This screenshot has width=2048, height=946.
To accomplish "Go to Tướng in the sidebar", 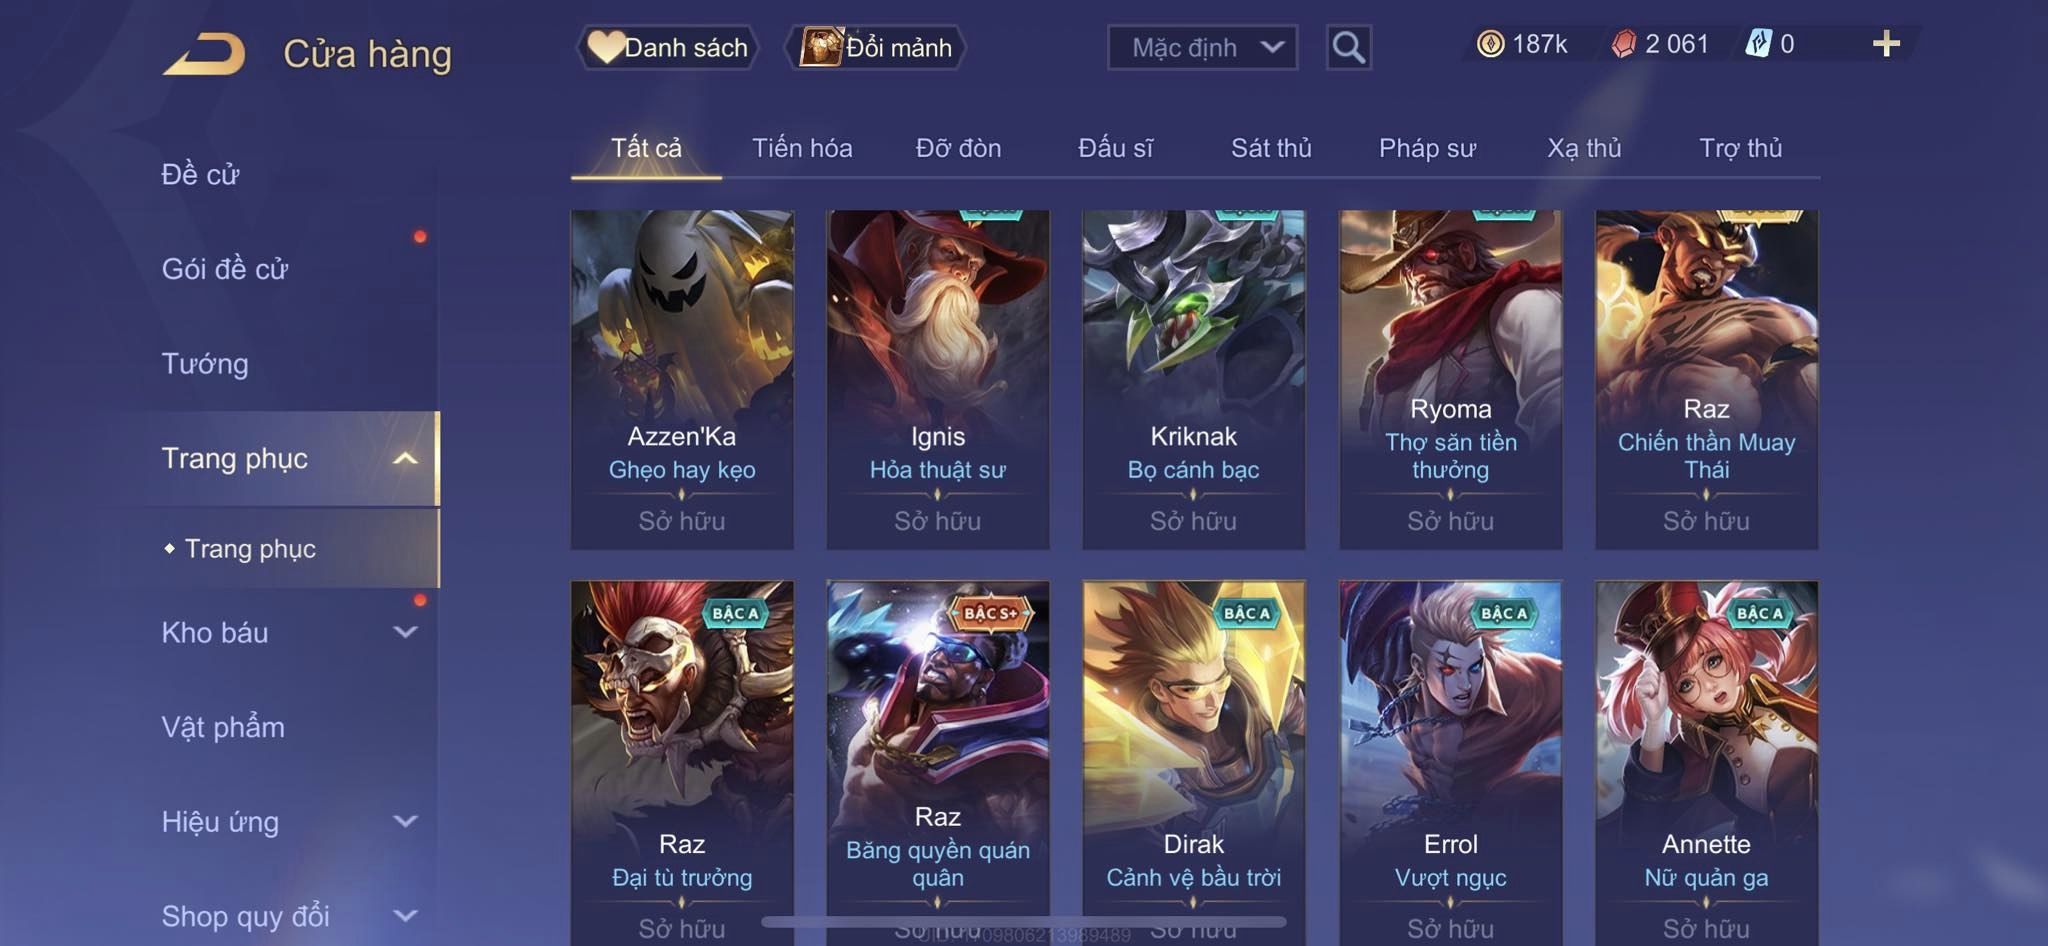I will [205, 364].
